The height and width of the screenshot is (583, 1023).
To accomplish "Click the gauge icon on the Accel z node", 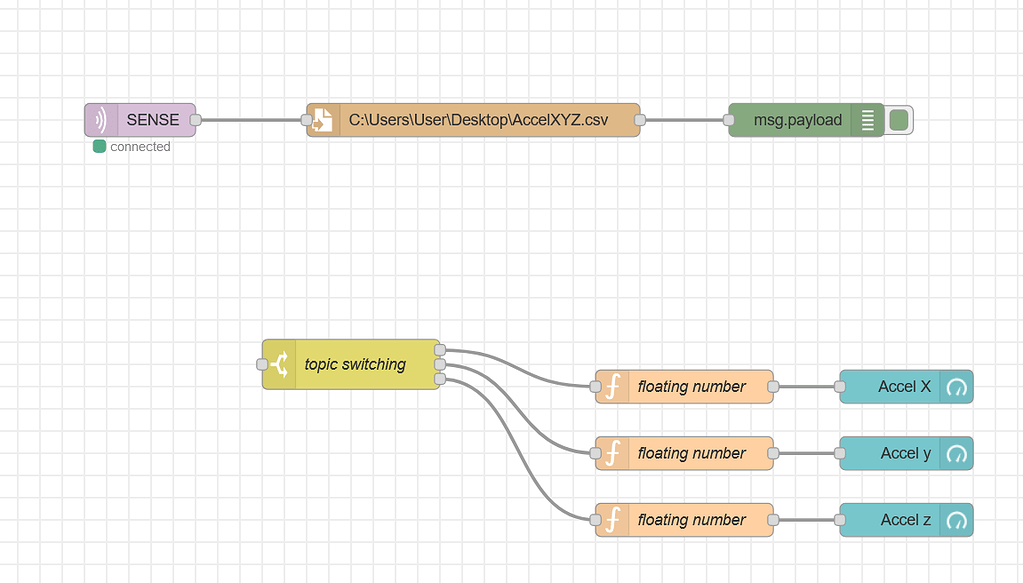I will (x=957, y=520).
